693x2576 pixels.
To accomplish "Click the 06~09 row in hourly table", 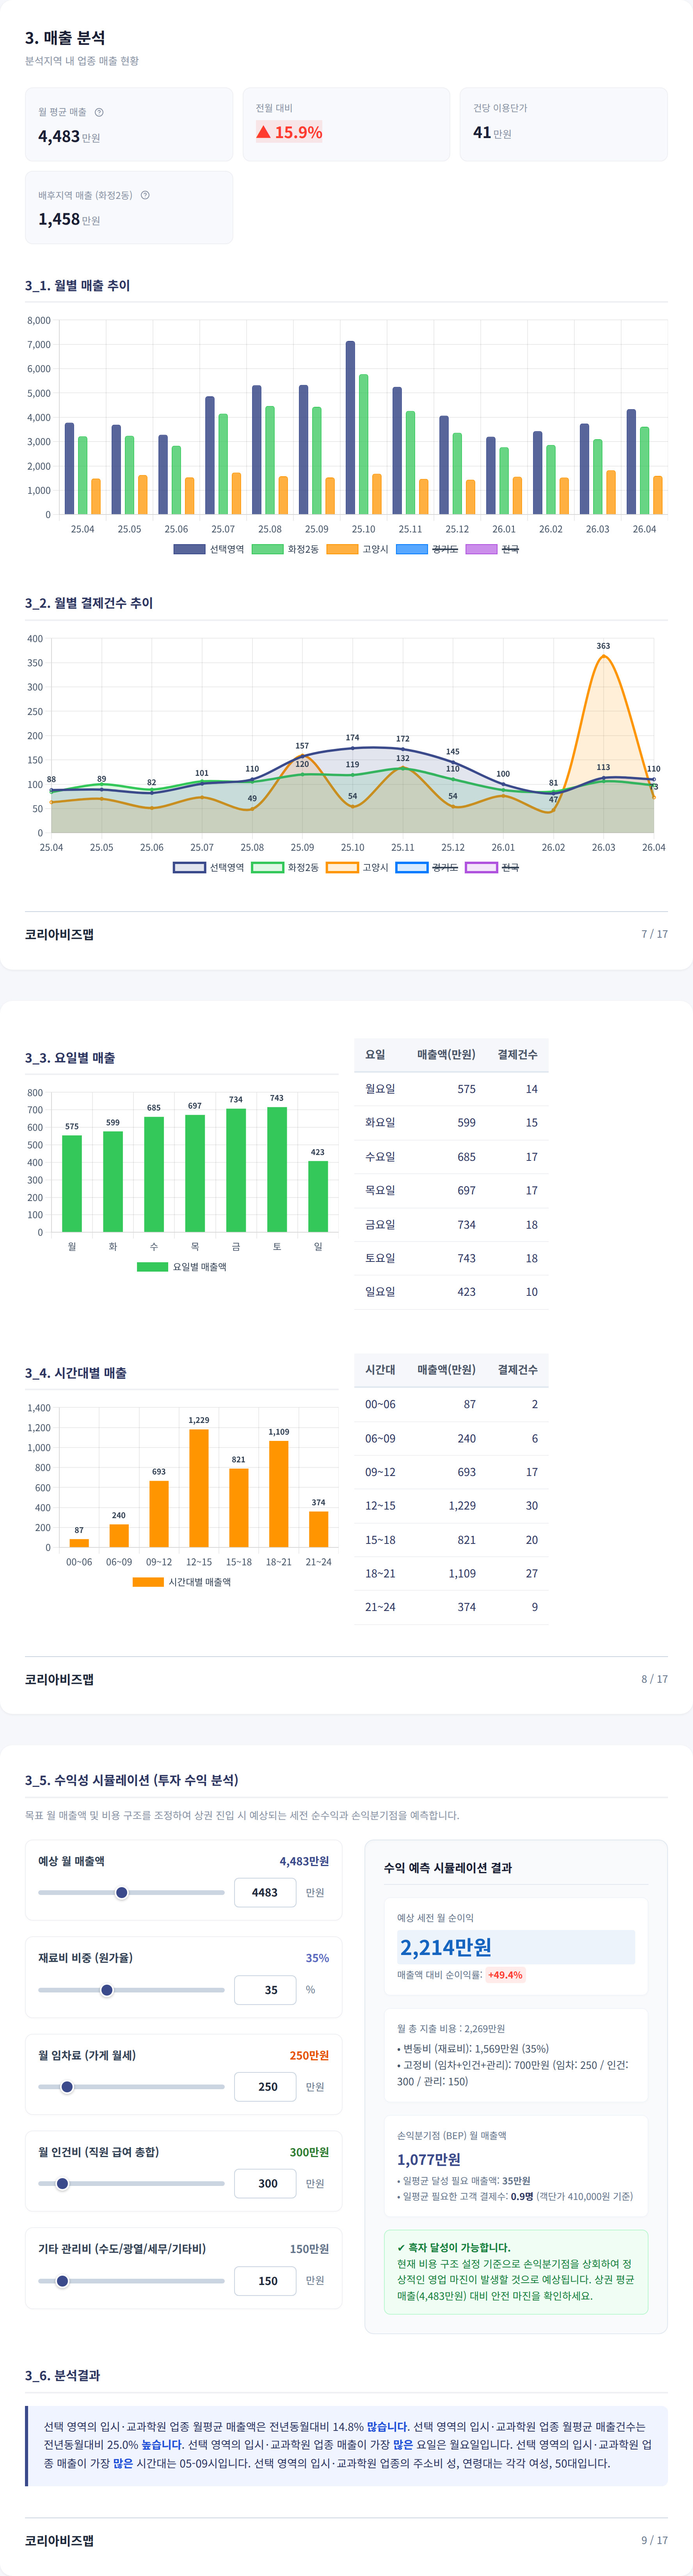I will [451, 1438].
